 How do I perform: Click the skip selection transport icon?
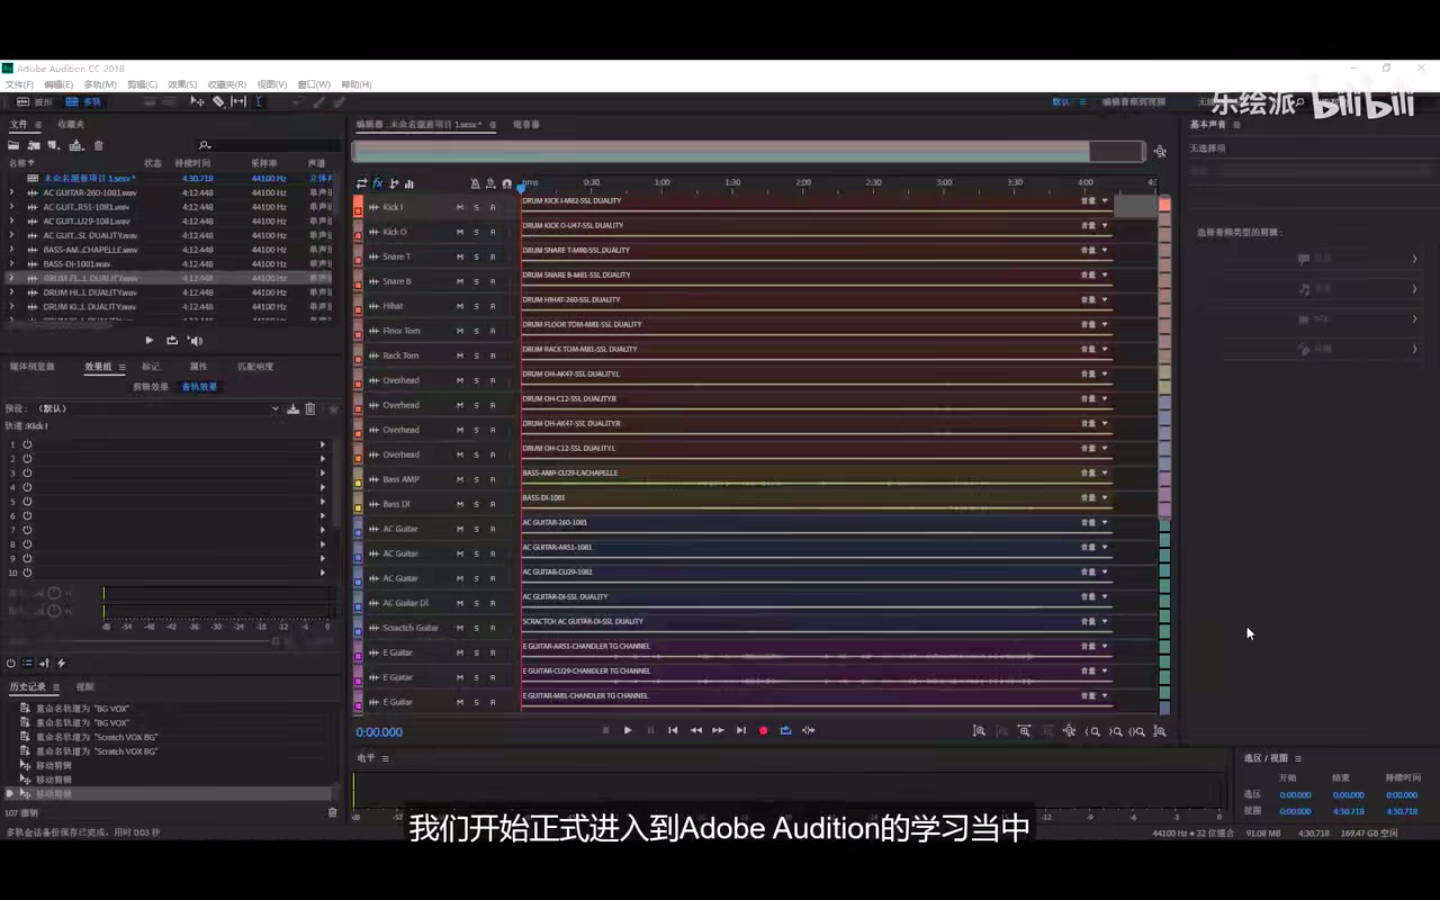click(x=809, y=731)
